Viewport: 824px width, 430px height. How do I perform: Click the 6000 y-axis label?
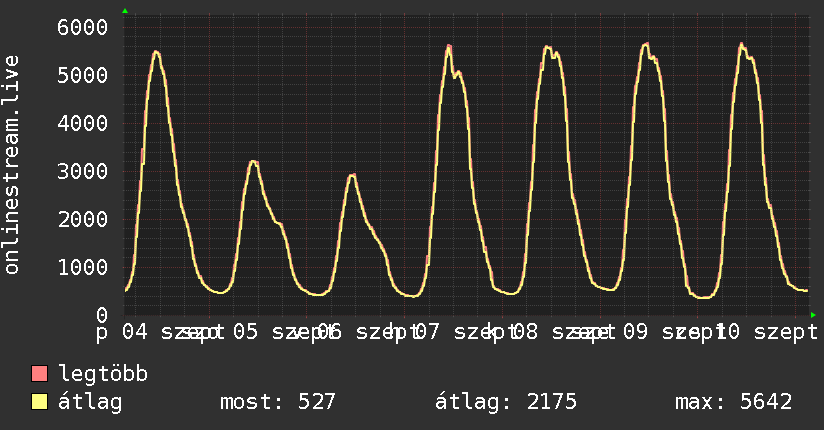click(x=83, y=27)
